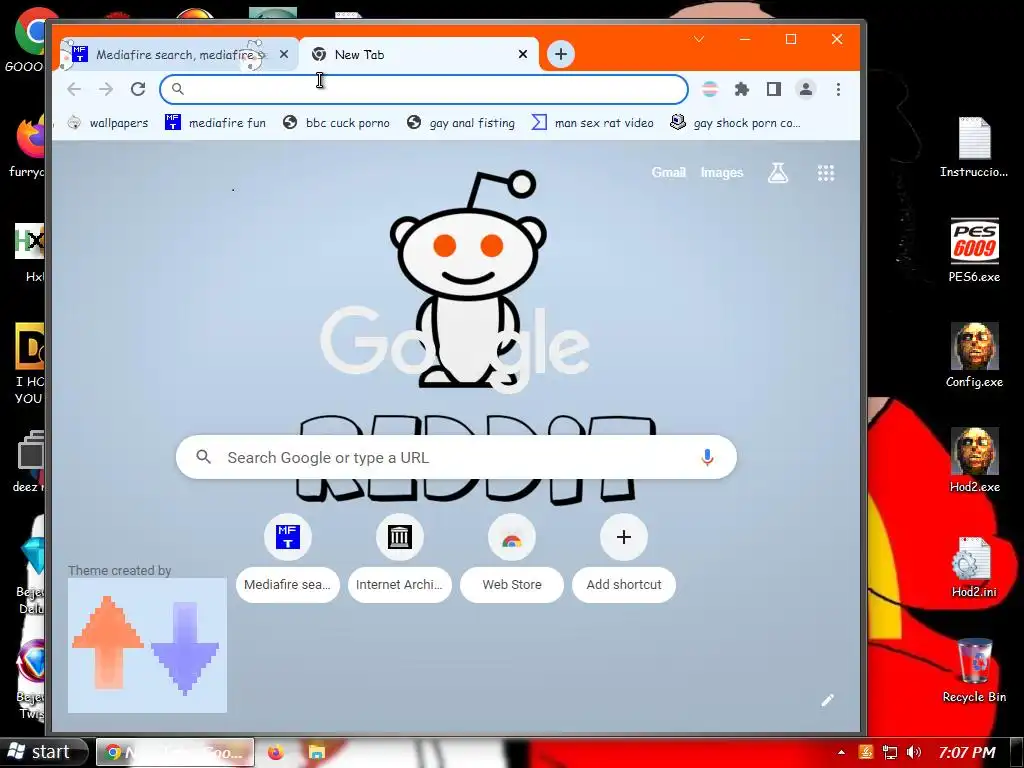Select the Recycle Bin icon
The image size is (1024, 768).
pos(974,670)
